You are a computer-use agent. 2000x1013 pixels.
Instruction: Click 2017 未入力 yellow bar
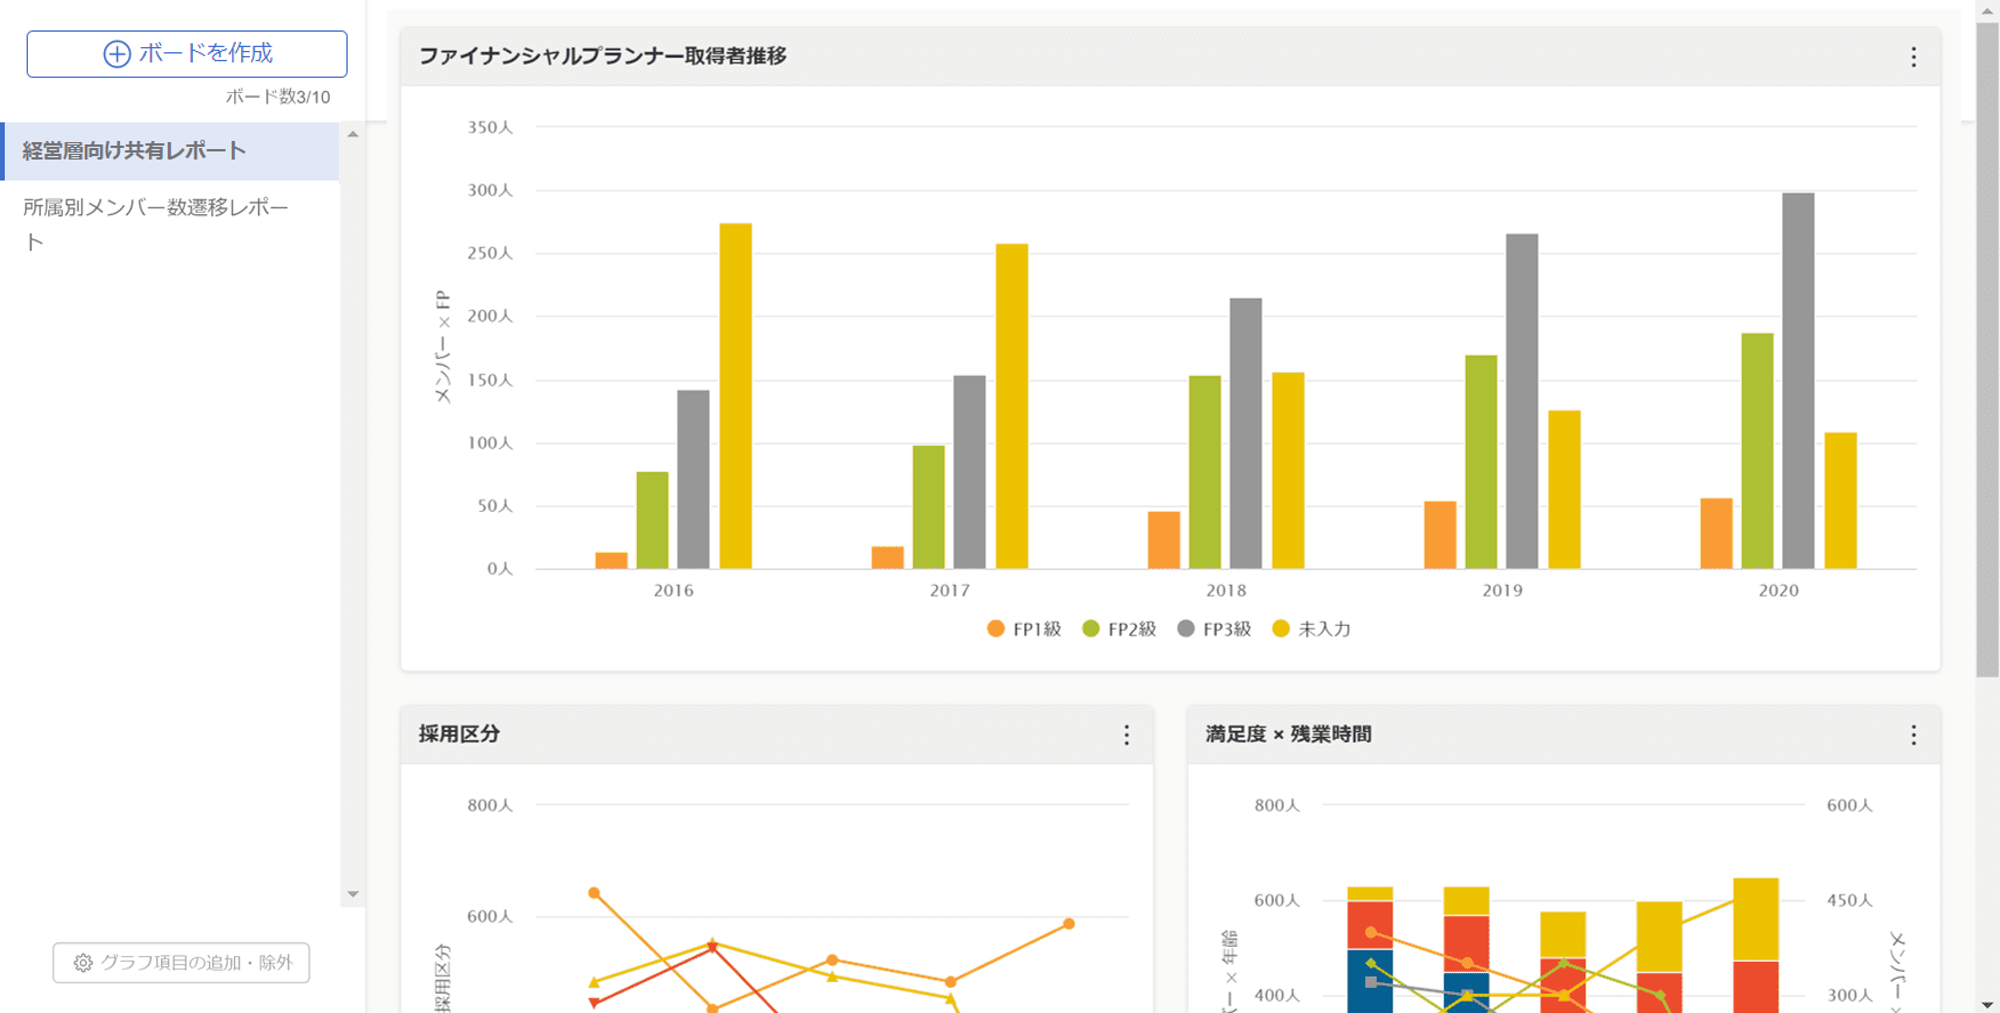1011,407
